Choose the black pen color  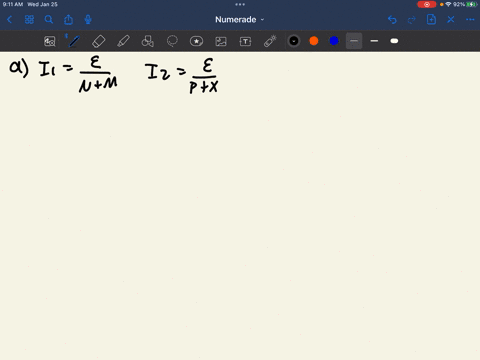294,41
